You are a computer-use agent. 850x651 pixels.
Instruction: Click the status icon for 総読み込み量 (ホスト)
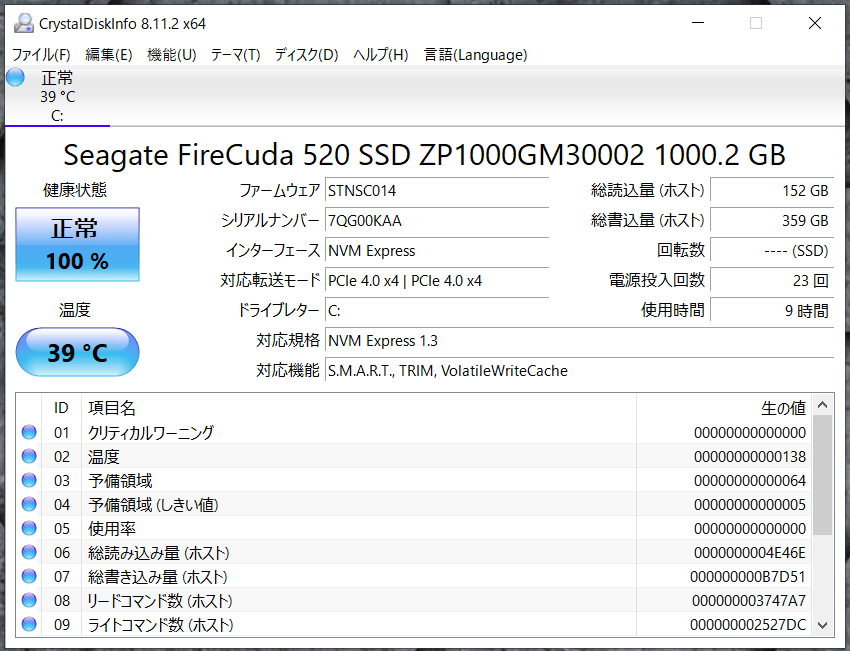(x=29, y=553)
